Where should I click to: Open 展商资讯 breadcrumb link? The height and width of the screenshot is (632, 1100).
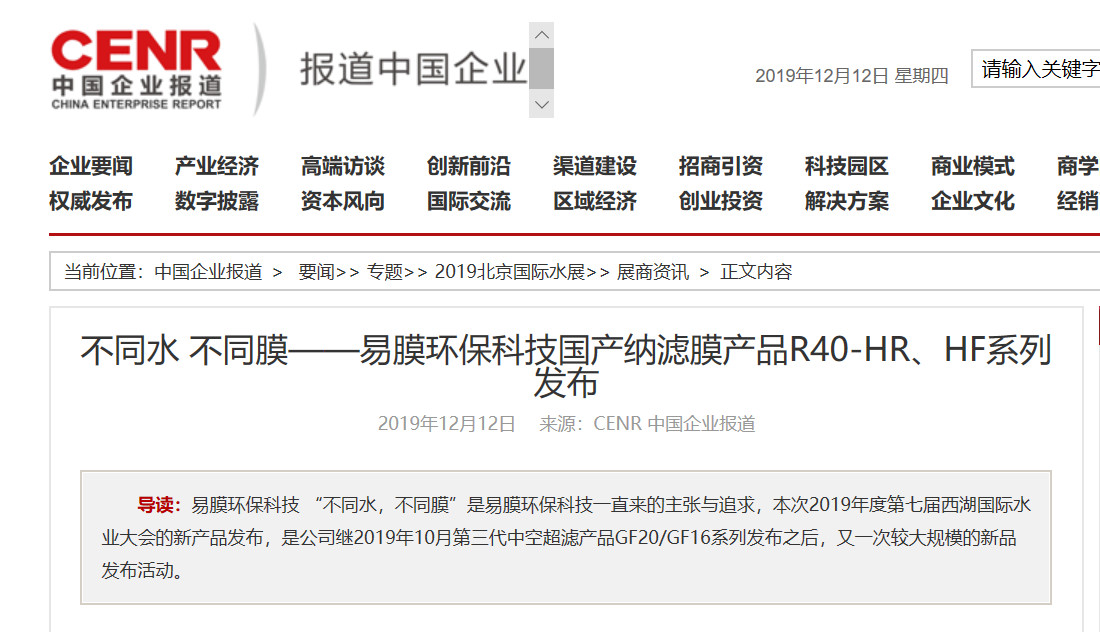[x=652, y=272]
